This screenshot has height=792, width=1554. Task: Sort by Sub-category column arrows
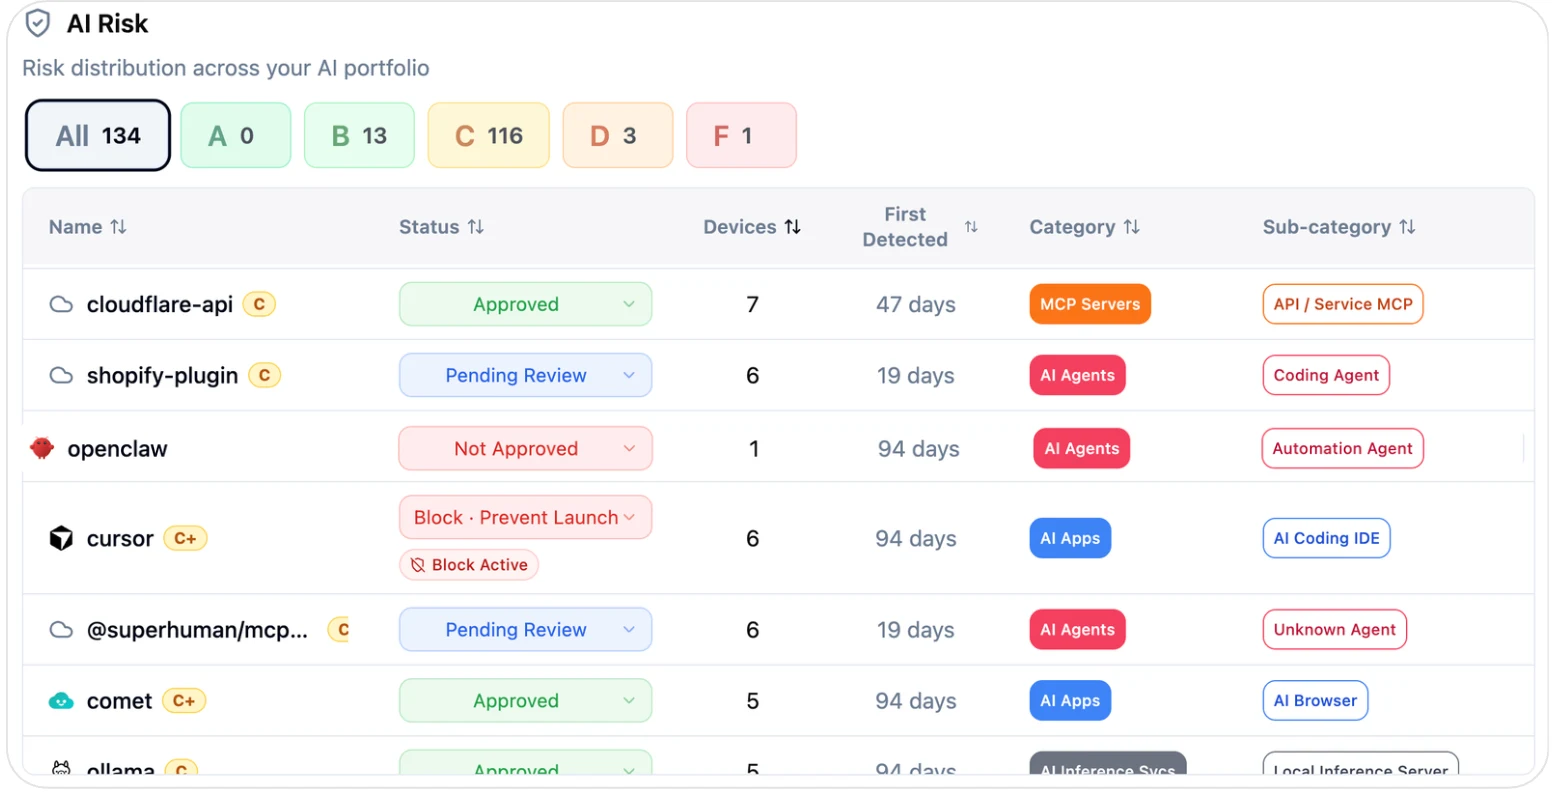click(x=1407, y=227)
